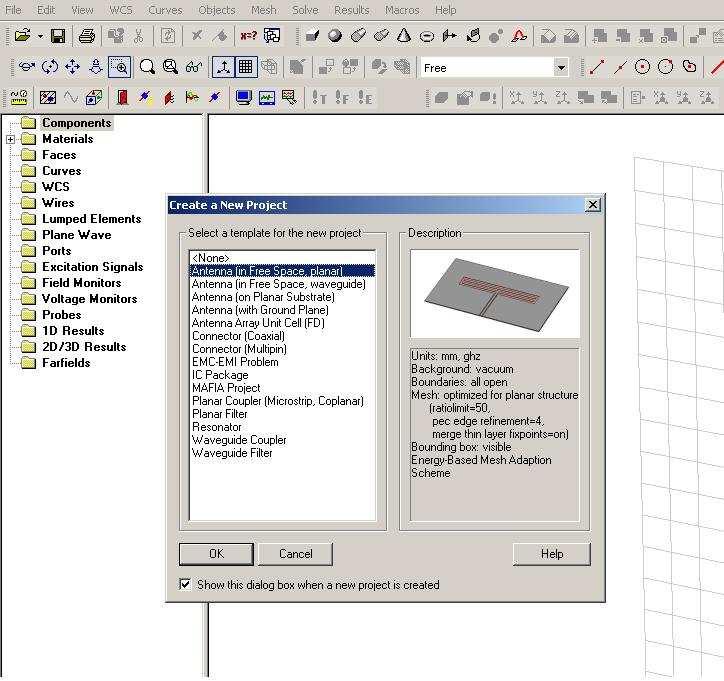Click the Print icon
724x681 pixels.
(86, 36)
